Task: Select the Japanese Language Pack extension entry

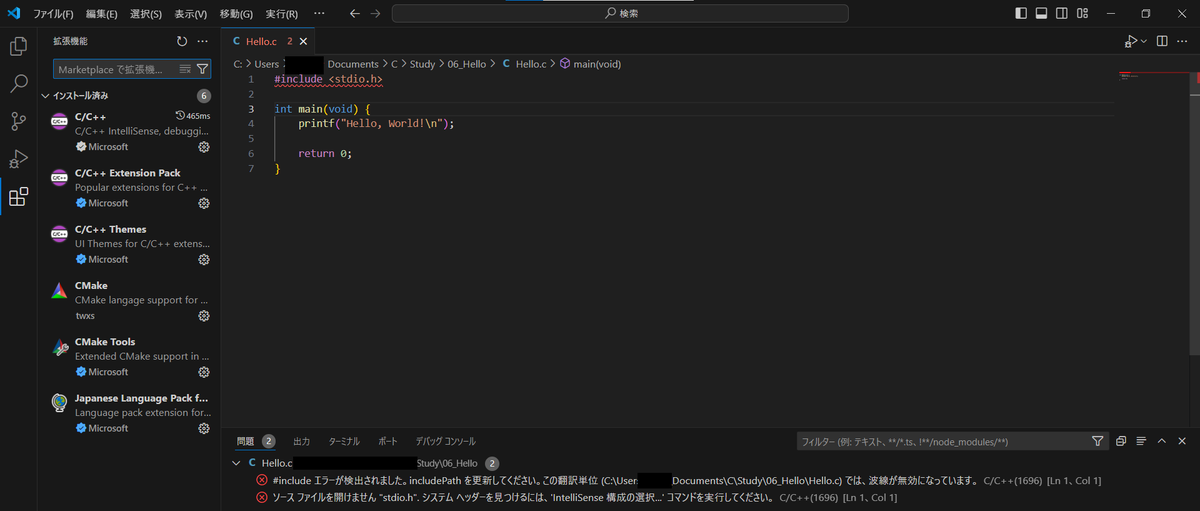Action: [x=127, y=412]
